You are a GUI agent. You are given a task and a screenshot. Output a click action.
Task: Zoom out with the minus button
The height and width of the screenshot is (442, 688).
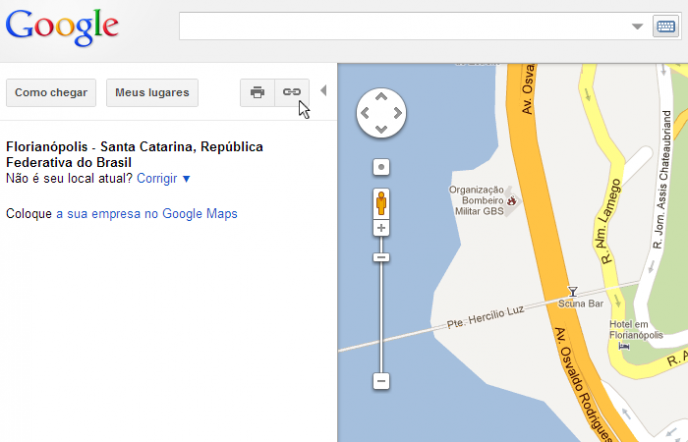(x=381, y=381)
